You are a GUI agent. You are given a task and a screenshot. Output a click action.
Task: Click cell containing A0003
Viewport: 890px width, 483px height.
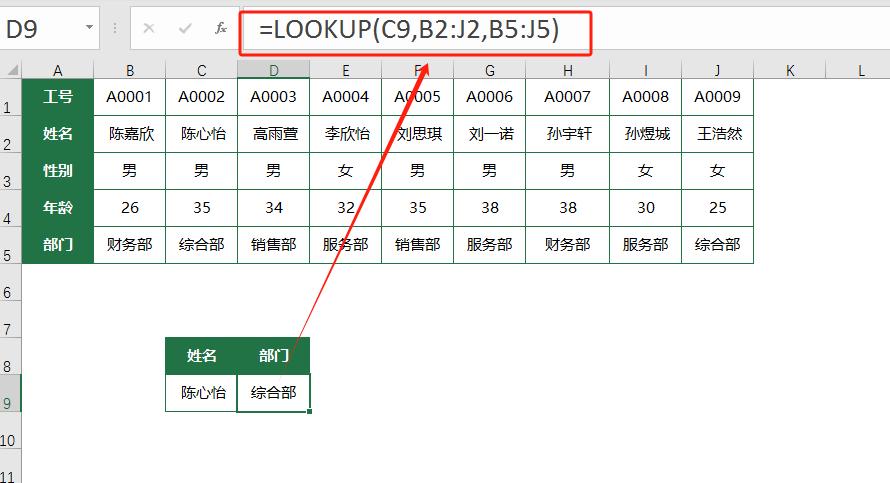(274, 97)
